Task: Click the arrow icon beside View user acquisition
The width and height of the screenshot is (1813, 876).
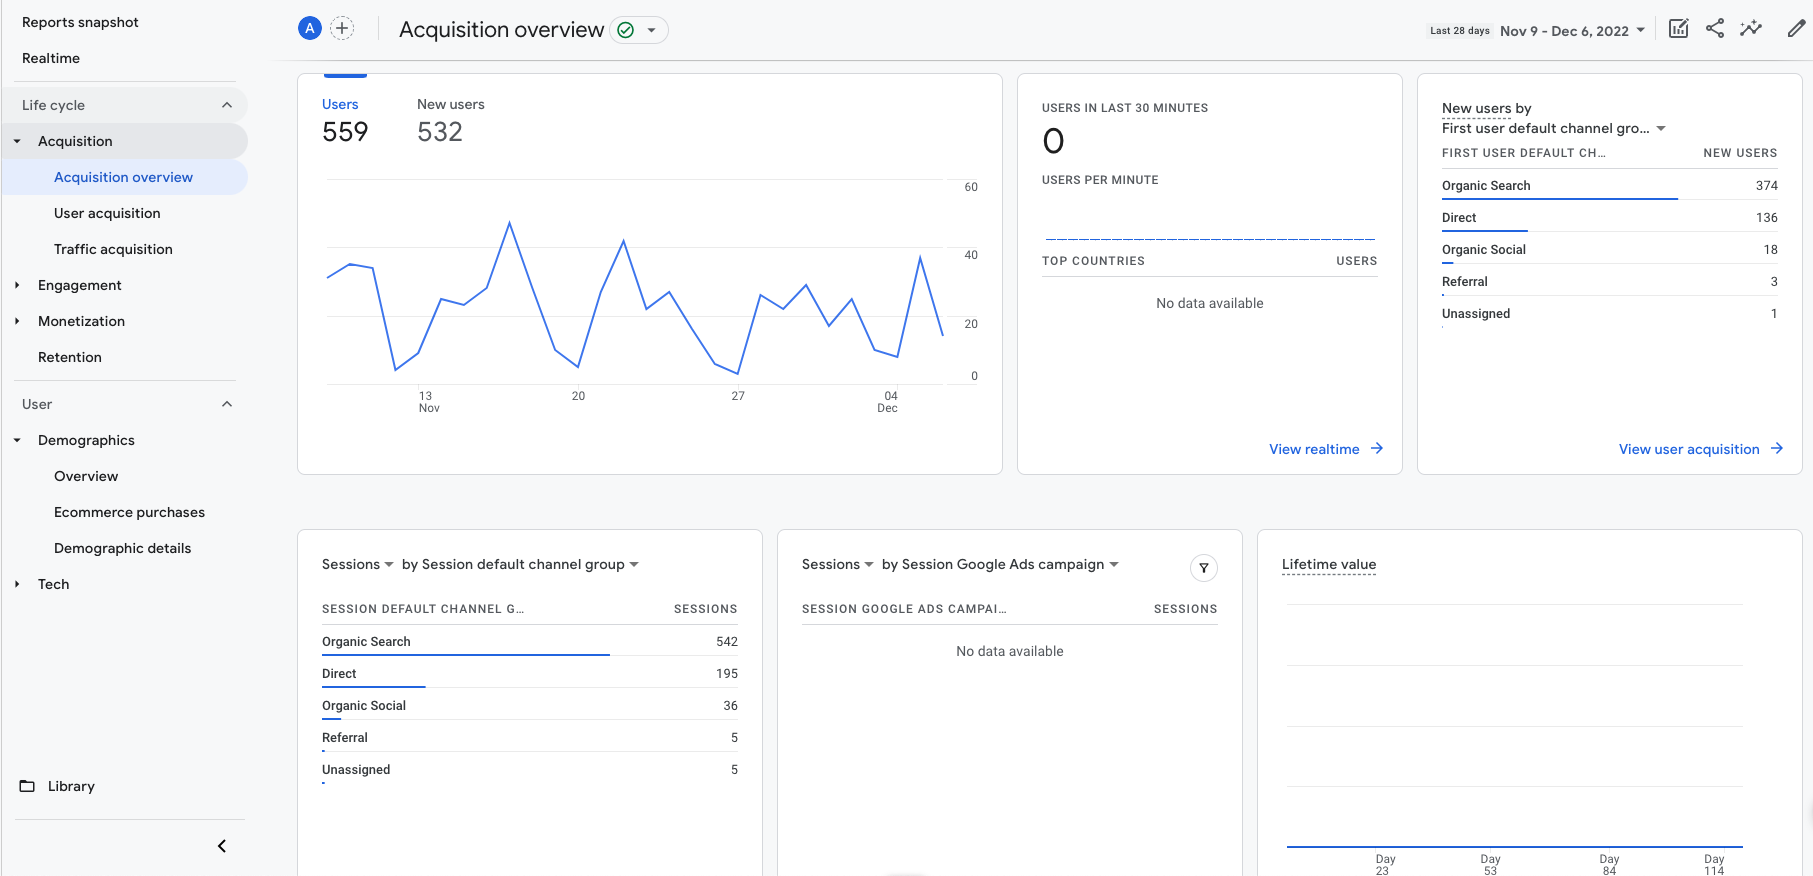Action: pyautogui.click(x=1777, y=448)
